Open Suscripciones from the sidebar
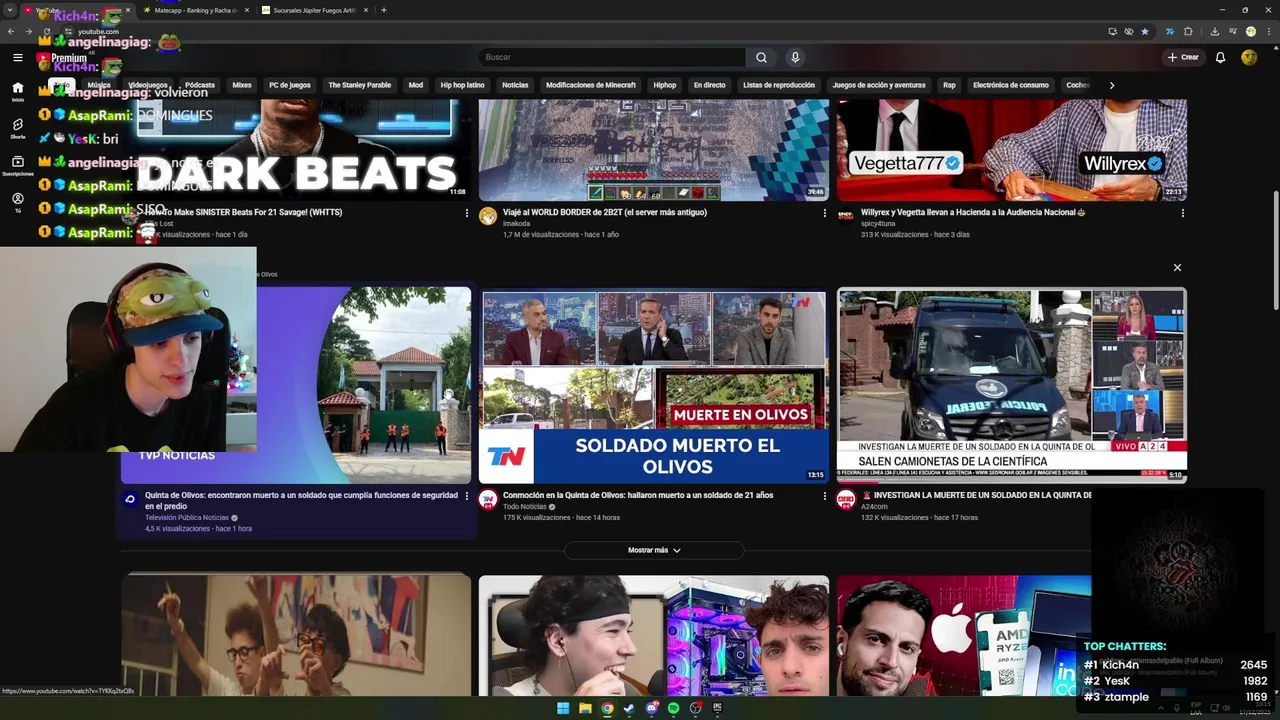This screenshot has width=1280, height=720. [x=17, y=165]
